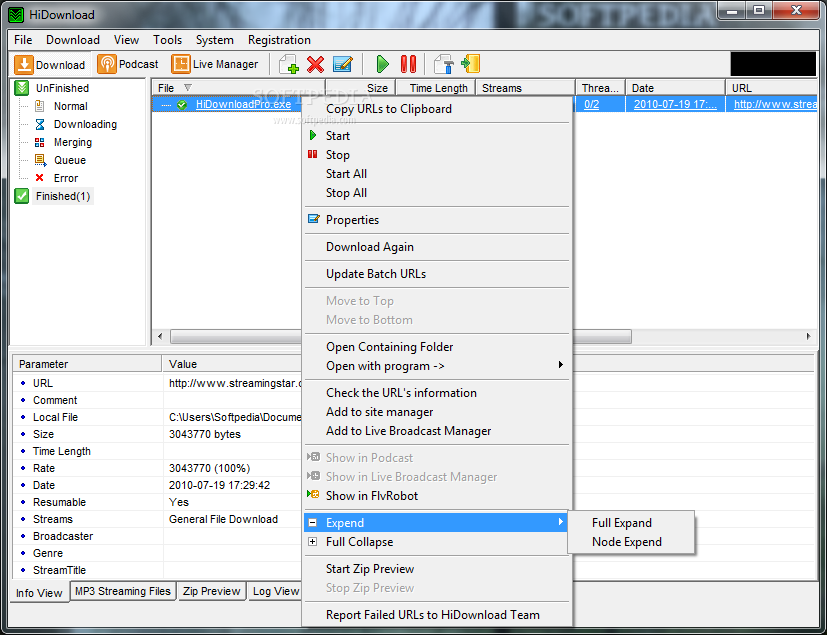827x635 pixels.
Task: Select Queue in the category tree
Action: [x=70, y=160]
